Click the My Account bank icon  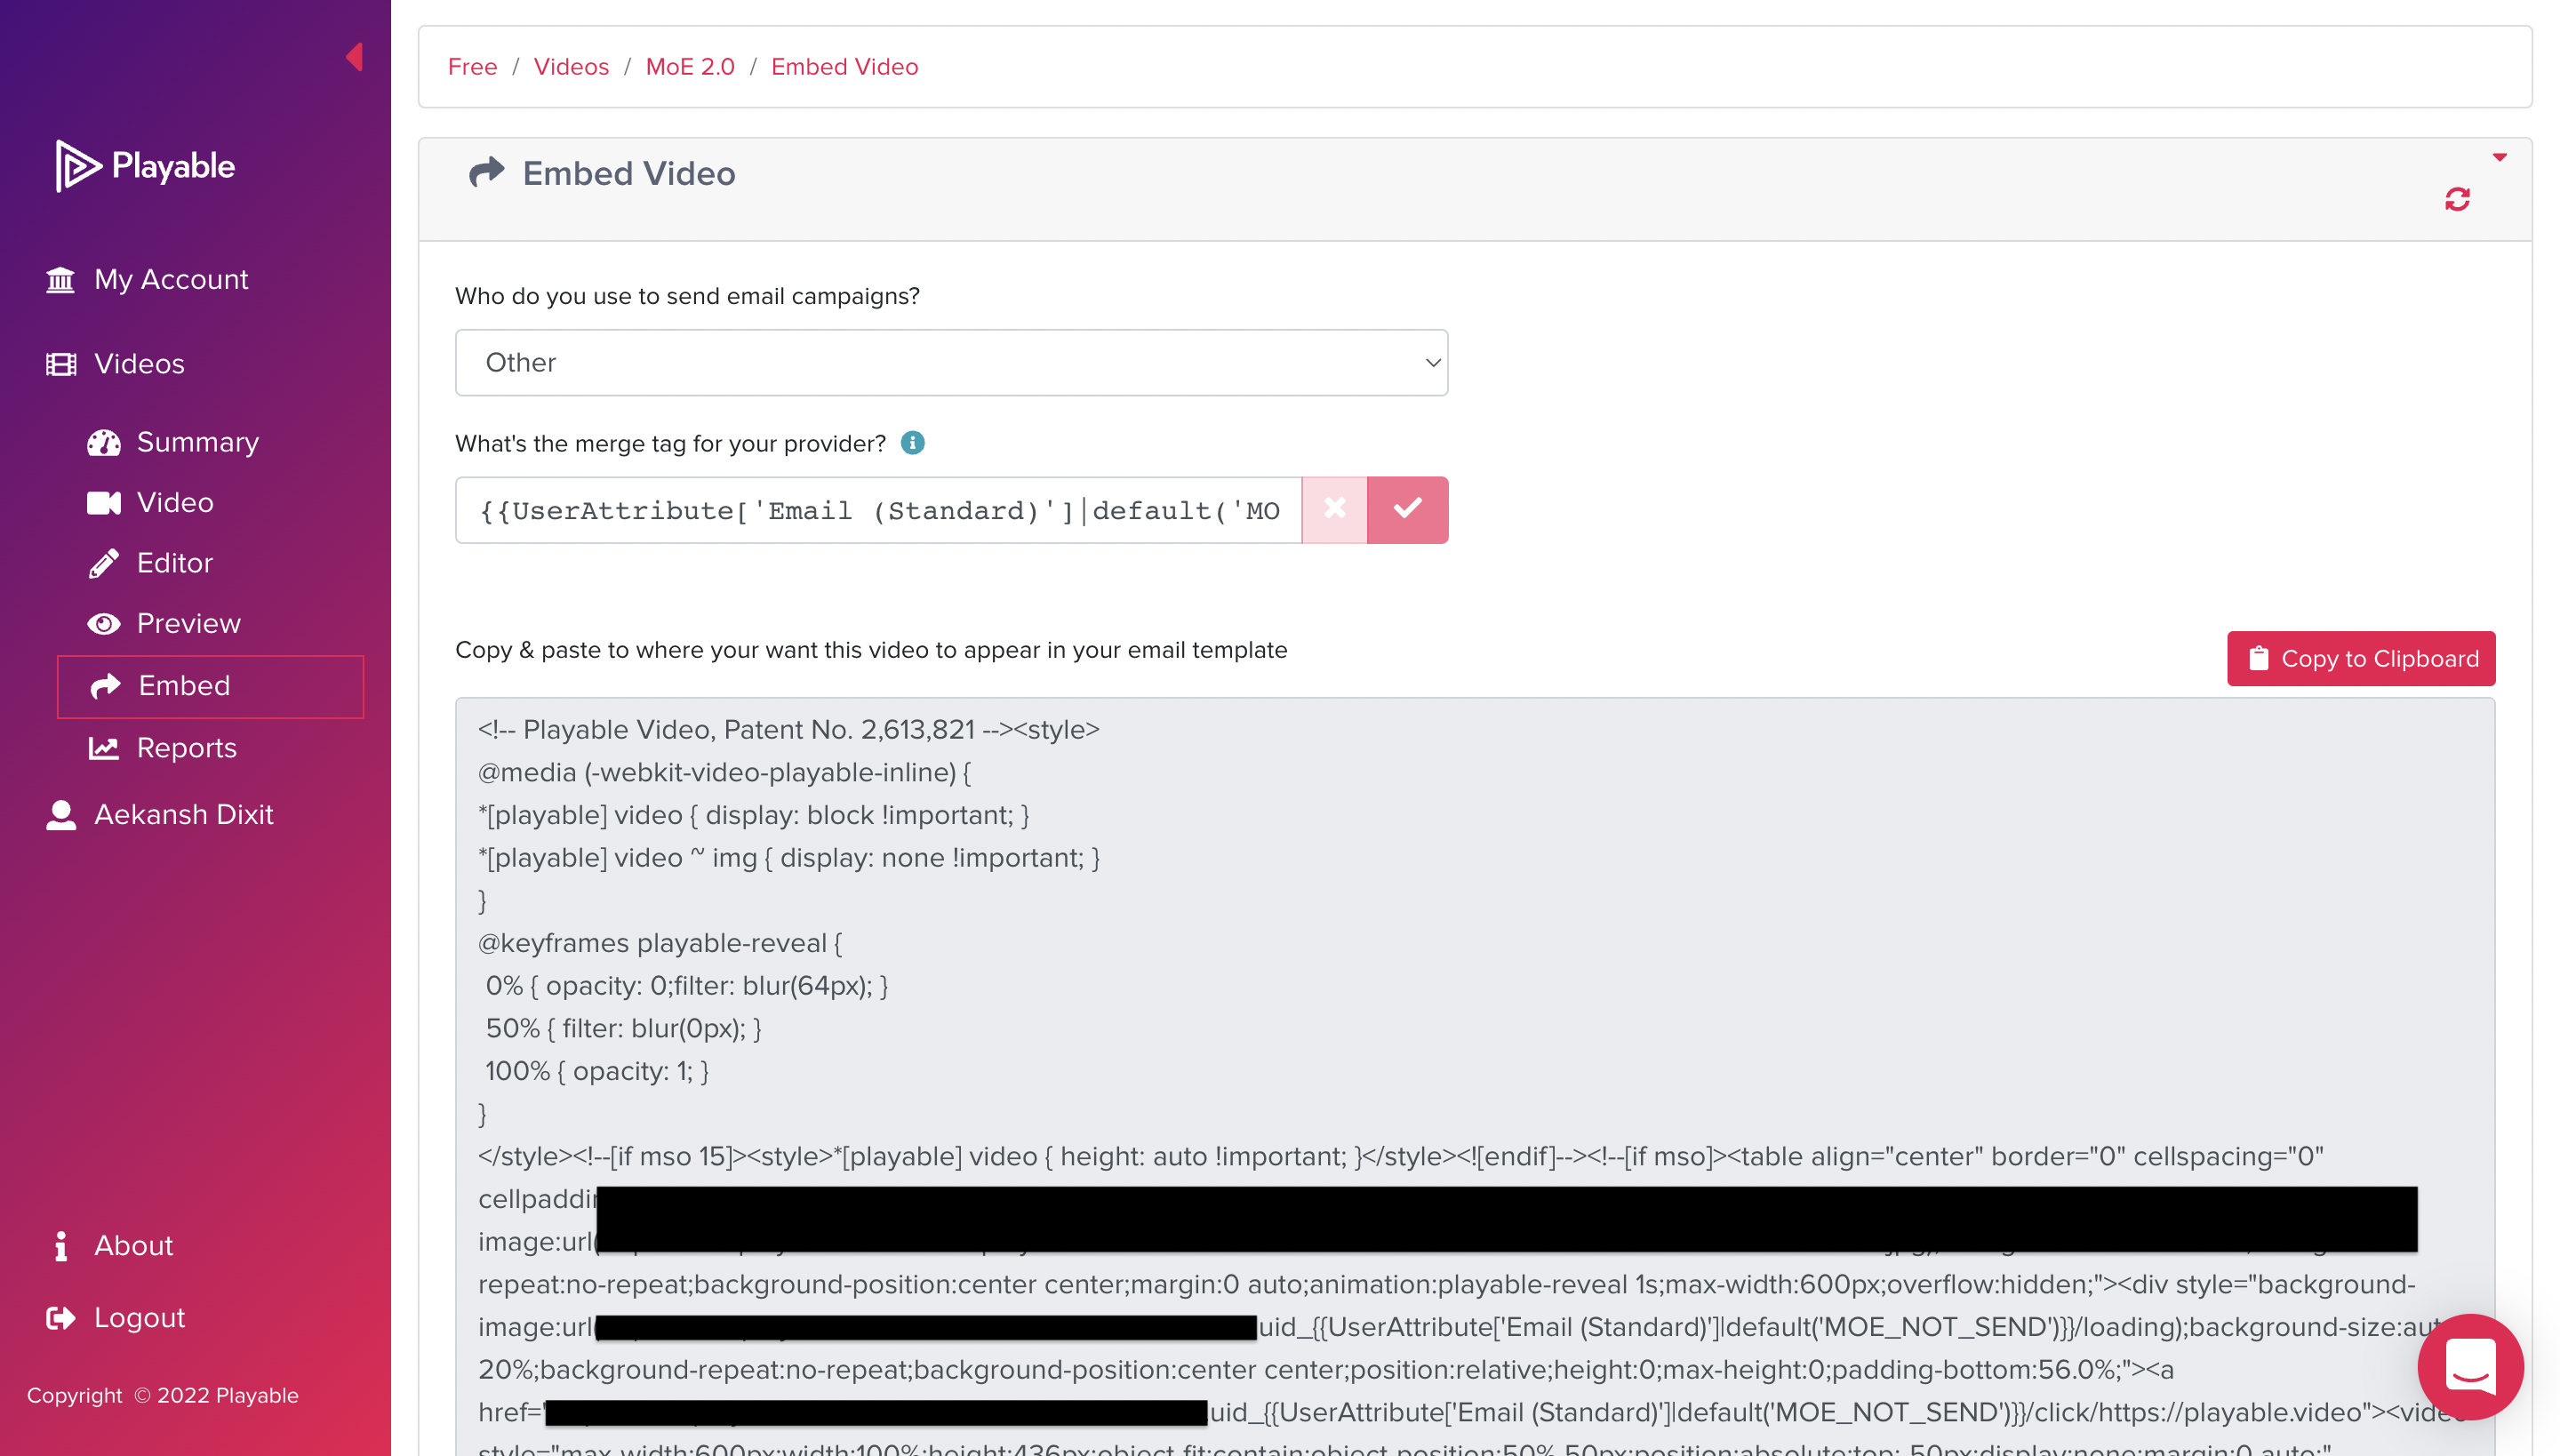61,280
